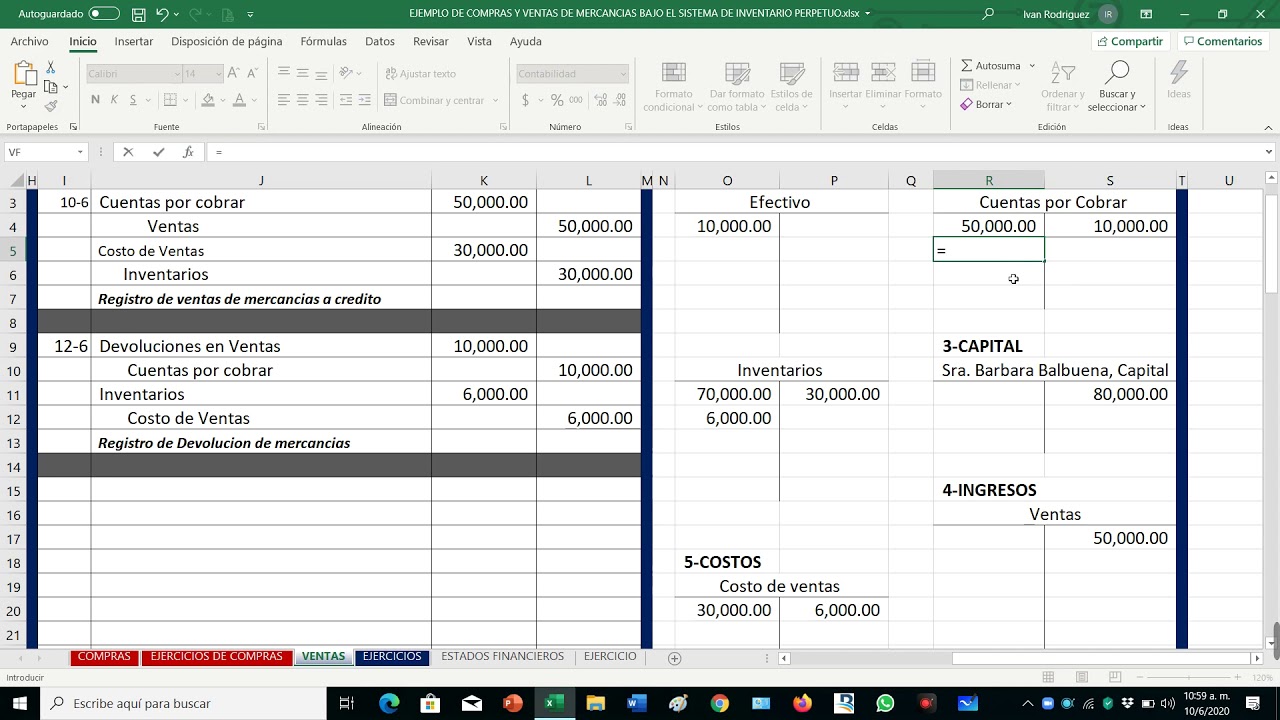The height and width of the screenshot is (720, 1280).
Task: Click the Format Painter brush icon
Action: (x=50, y=106)
